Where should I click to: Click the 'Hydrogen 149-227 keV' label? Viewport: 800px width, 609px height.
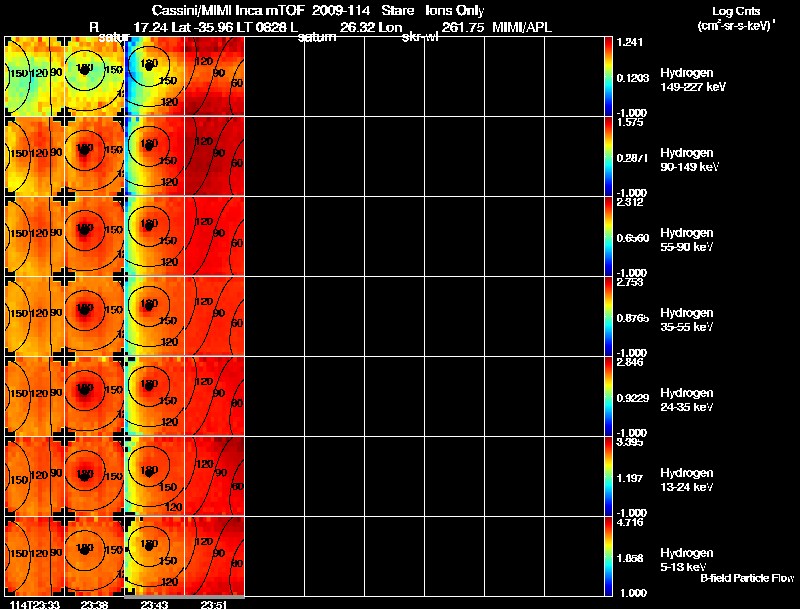pos(693,80)
